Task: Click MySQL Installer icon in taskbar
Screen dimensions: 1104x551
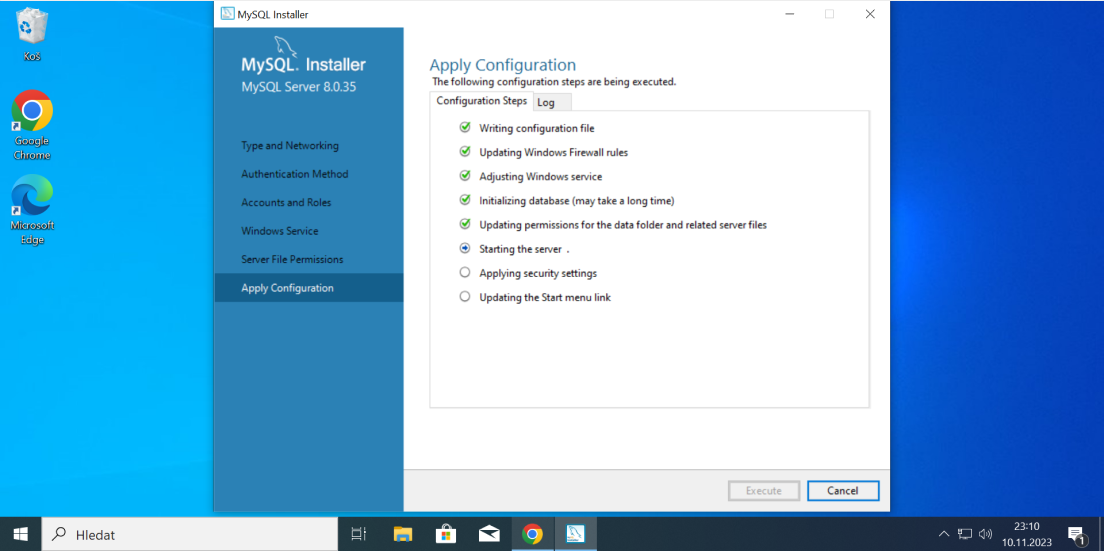Action: coord(575,534)
